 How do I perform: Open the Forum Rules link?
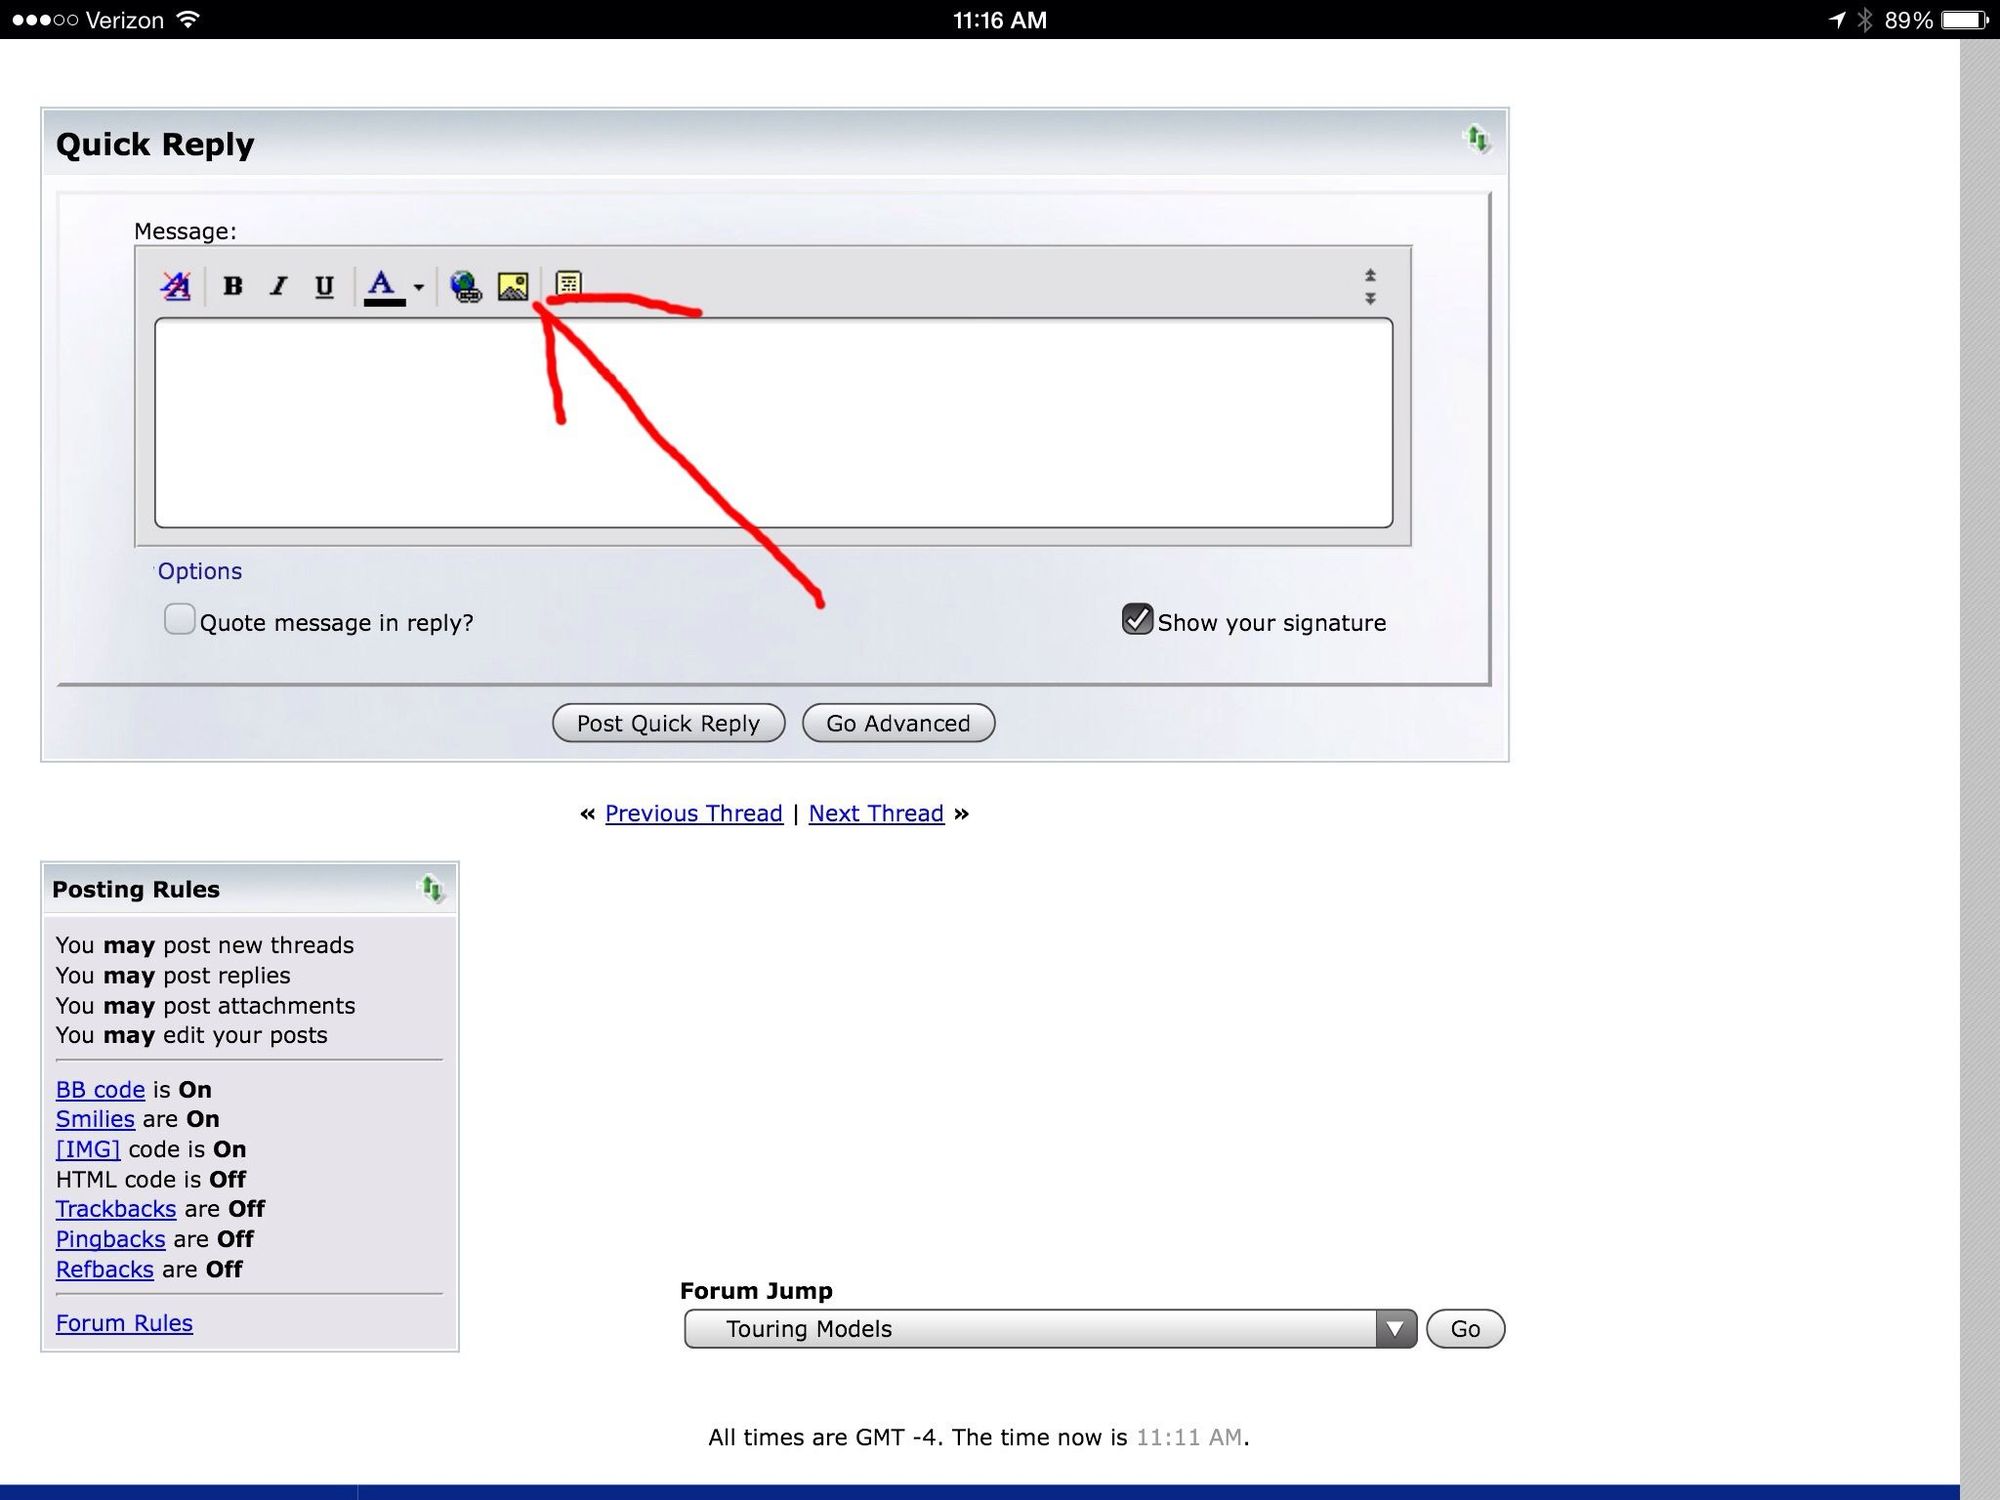[x=124, y=1323]
